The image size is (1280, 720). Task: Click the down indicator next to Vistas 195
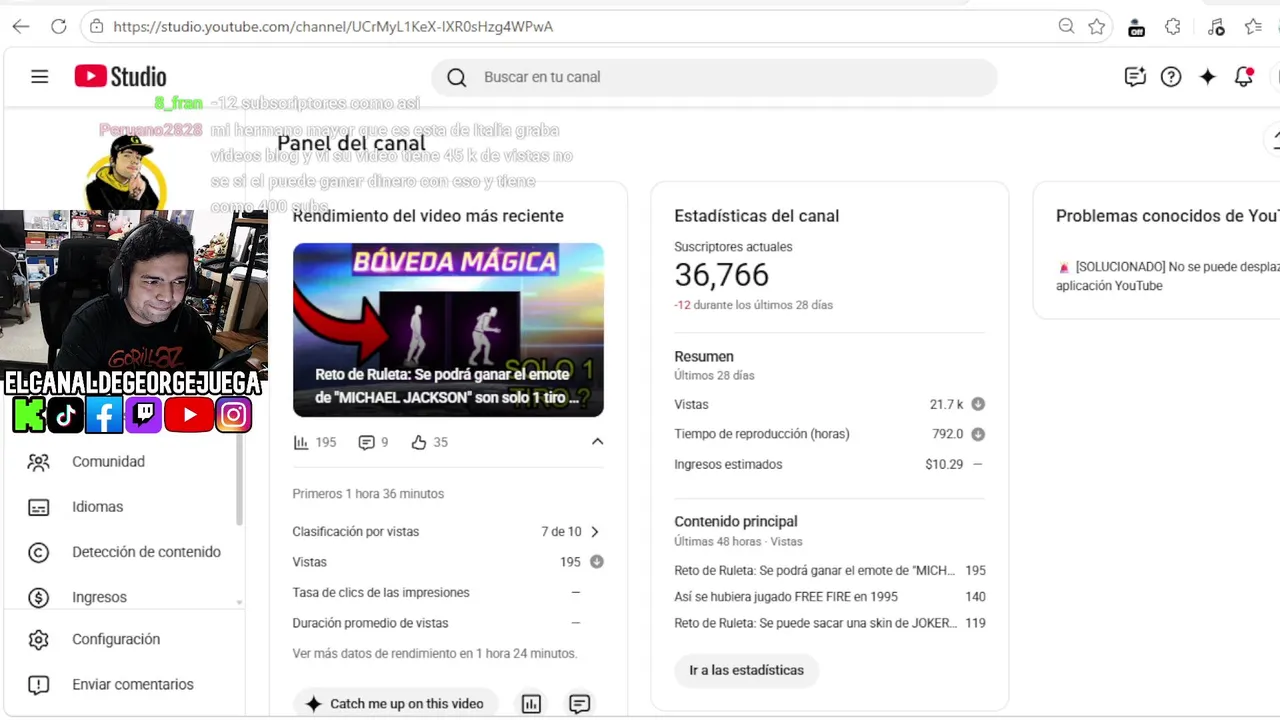597,562
